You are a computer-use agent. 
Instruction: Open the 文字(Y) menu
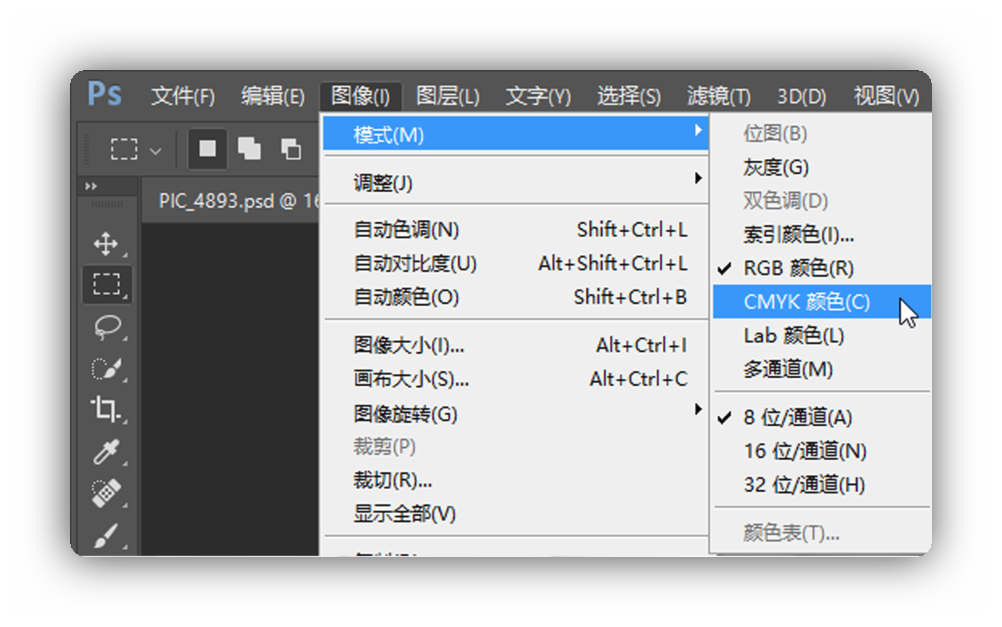(x=538, y=96)
